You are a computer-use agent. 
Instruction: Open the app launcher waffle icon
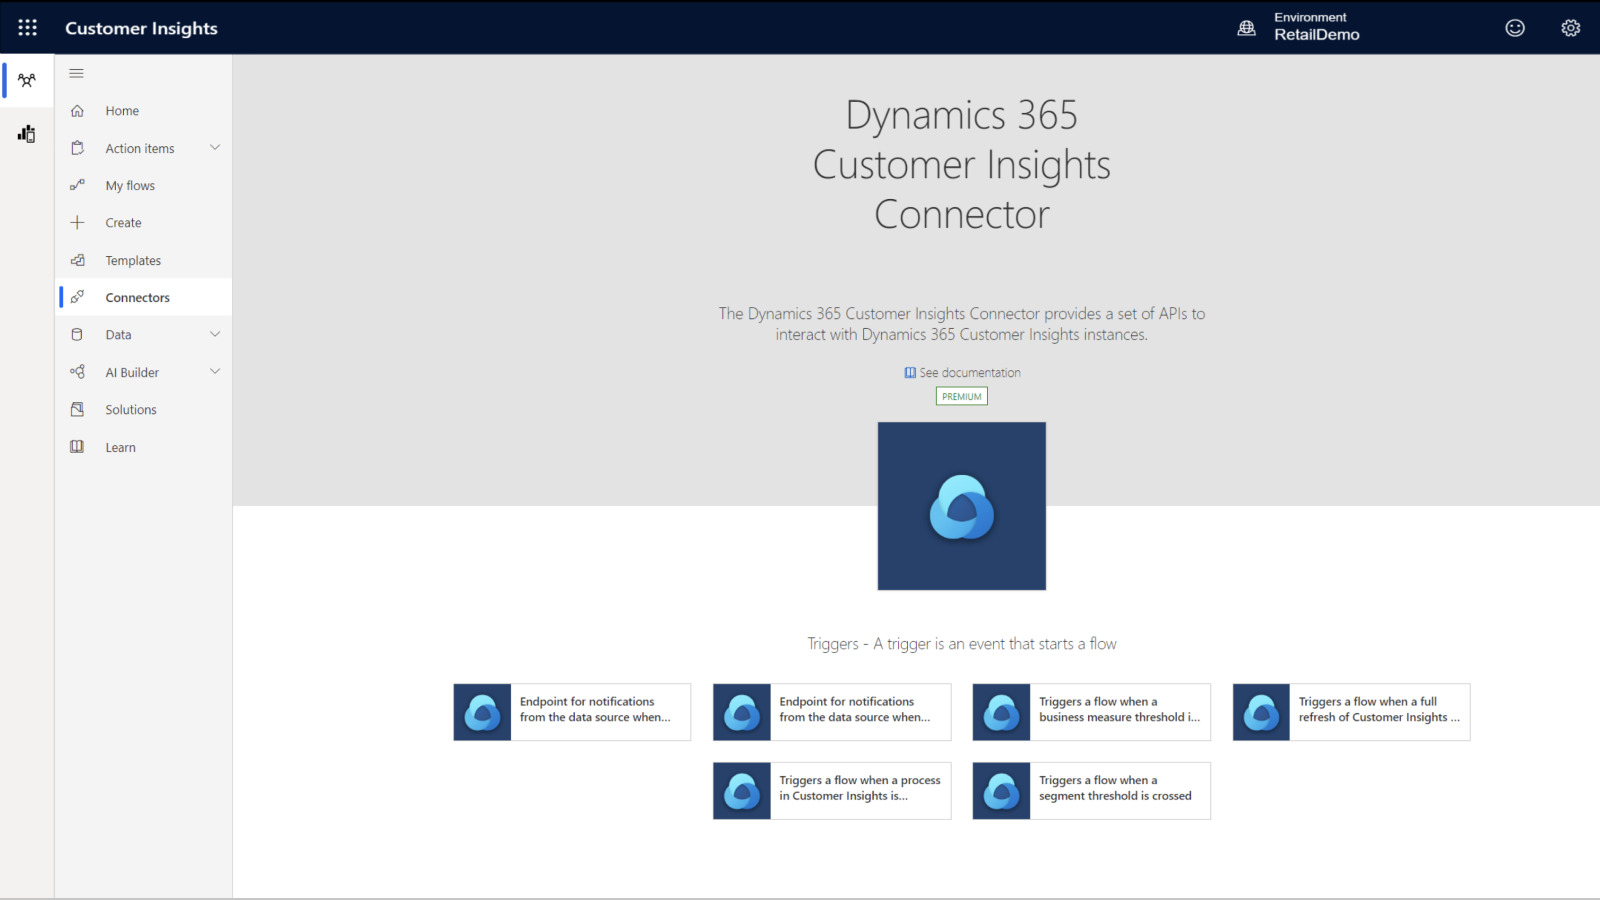click(27, 28)
